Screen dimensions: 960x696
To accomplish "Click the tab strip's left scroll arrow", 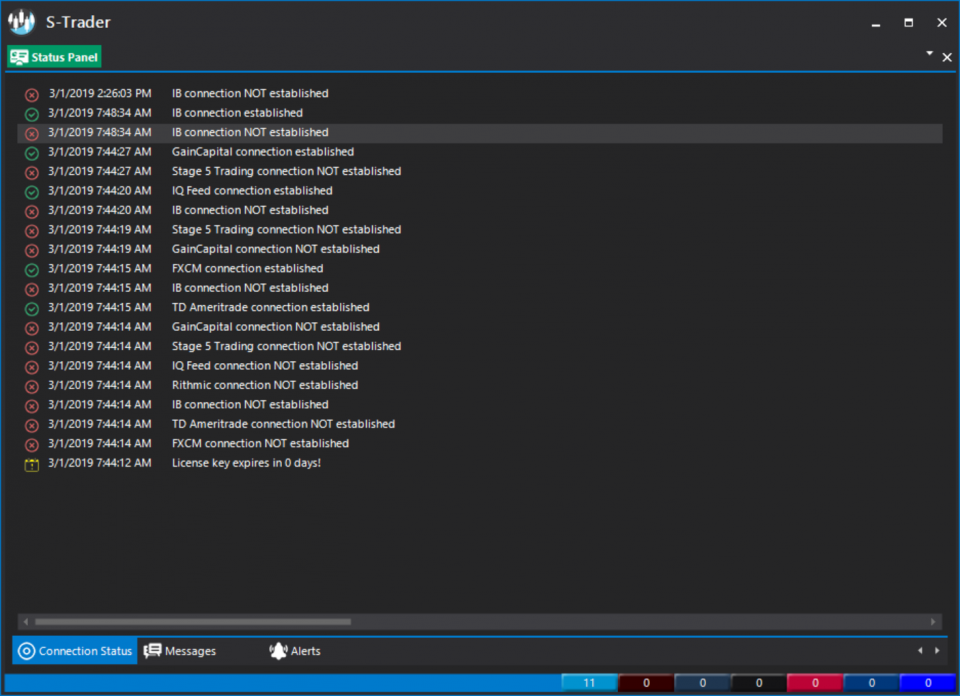I will click(920, 651).
